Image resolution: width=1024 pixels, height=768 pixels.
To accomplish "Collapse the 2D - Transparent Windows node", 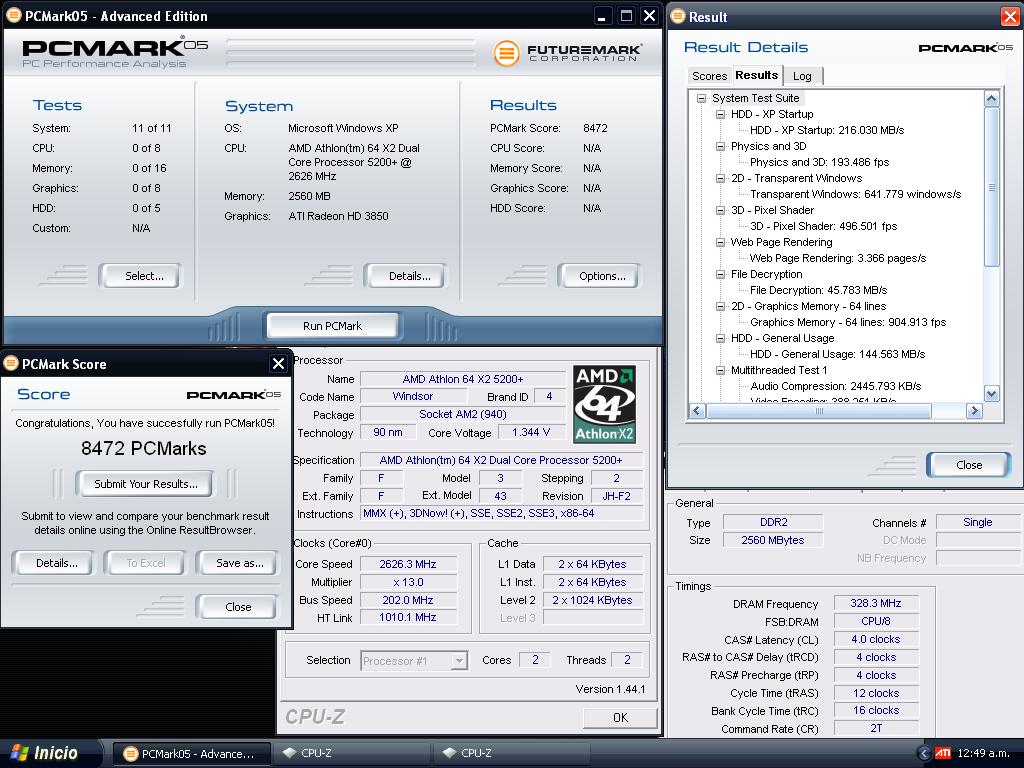I will (720, 178).
